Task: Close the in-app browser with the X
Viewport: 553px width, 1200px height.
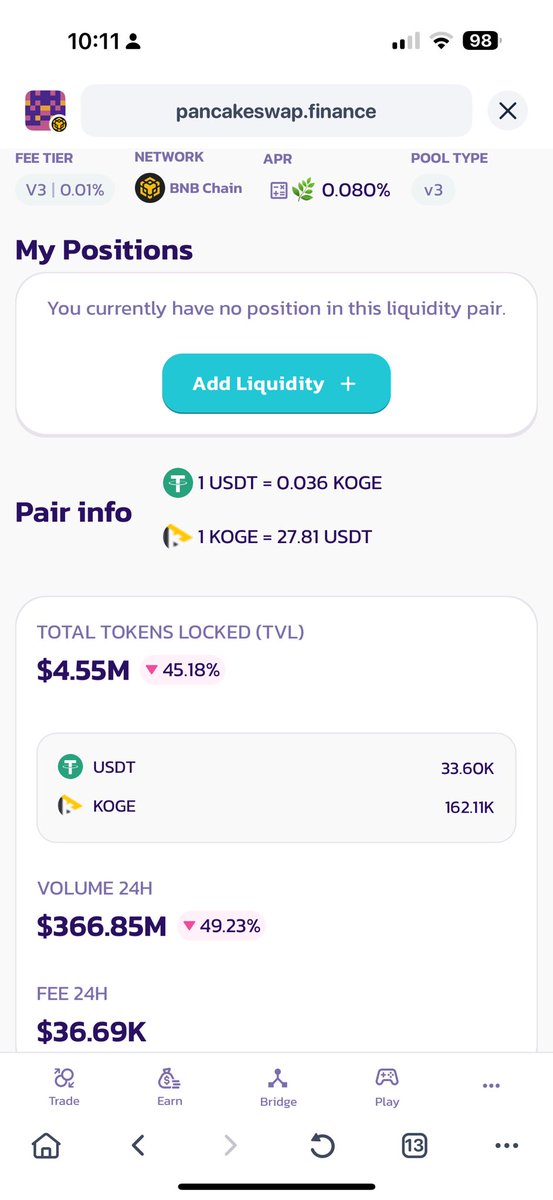Action: [x=508, y=111]
